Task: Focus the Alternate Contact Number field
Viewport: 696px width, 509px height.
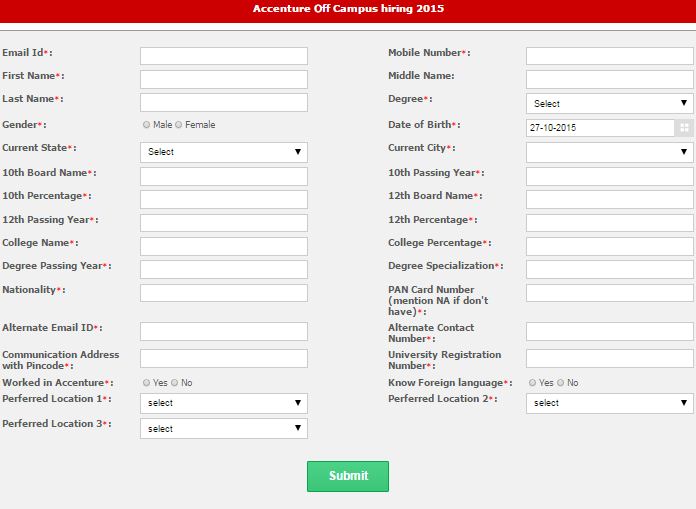Action: click(609, 331)
